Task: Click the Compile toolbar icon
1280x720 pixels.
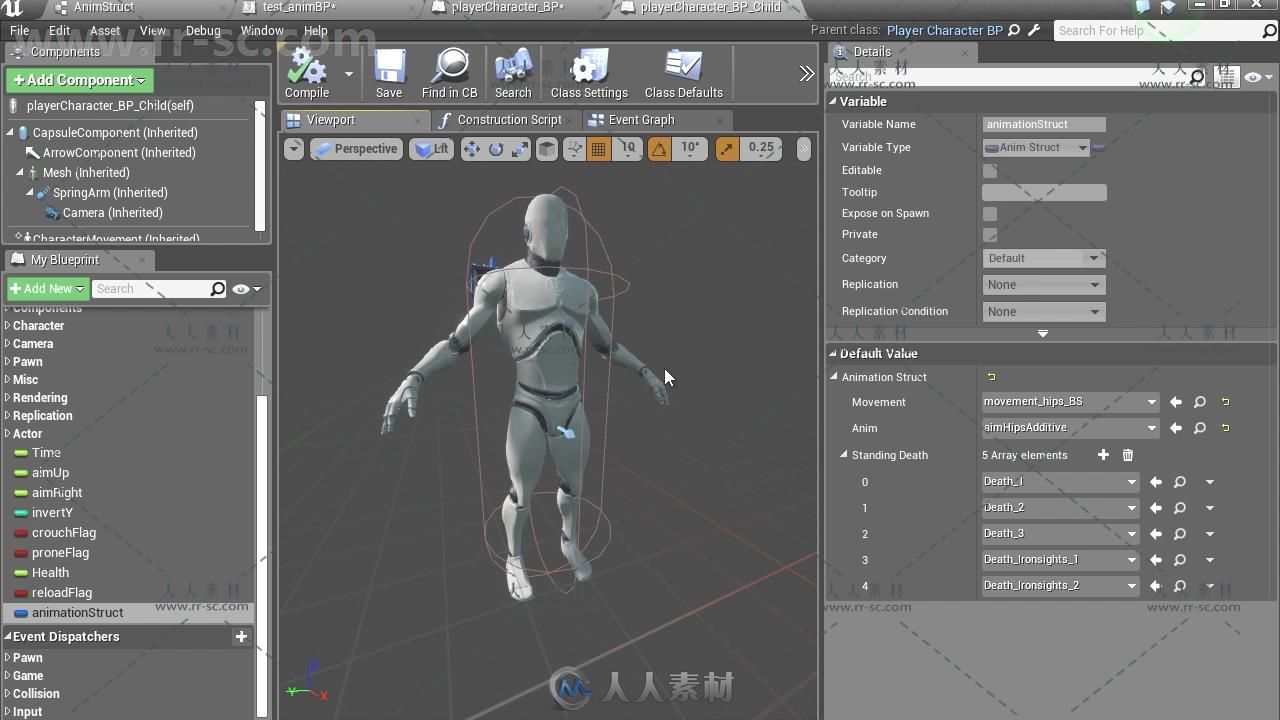Action: tap(307, 73)
